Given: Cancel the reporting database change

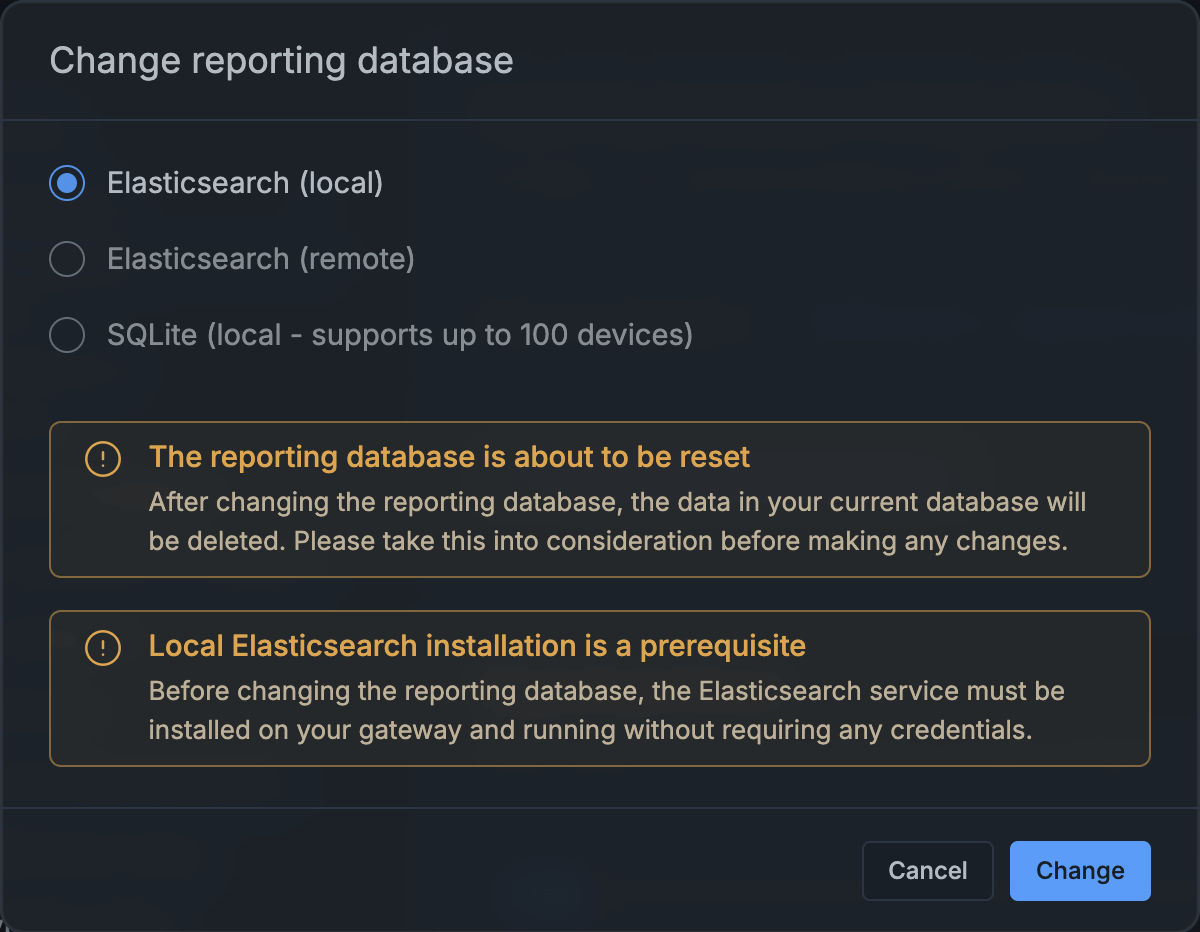Looking at the screenshot, I should (927, 870).
